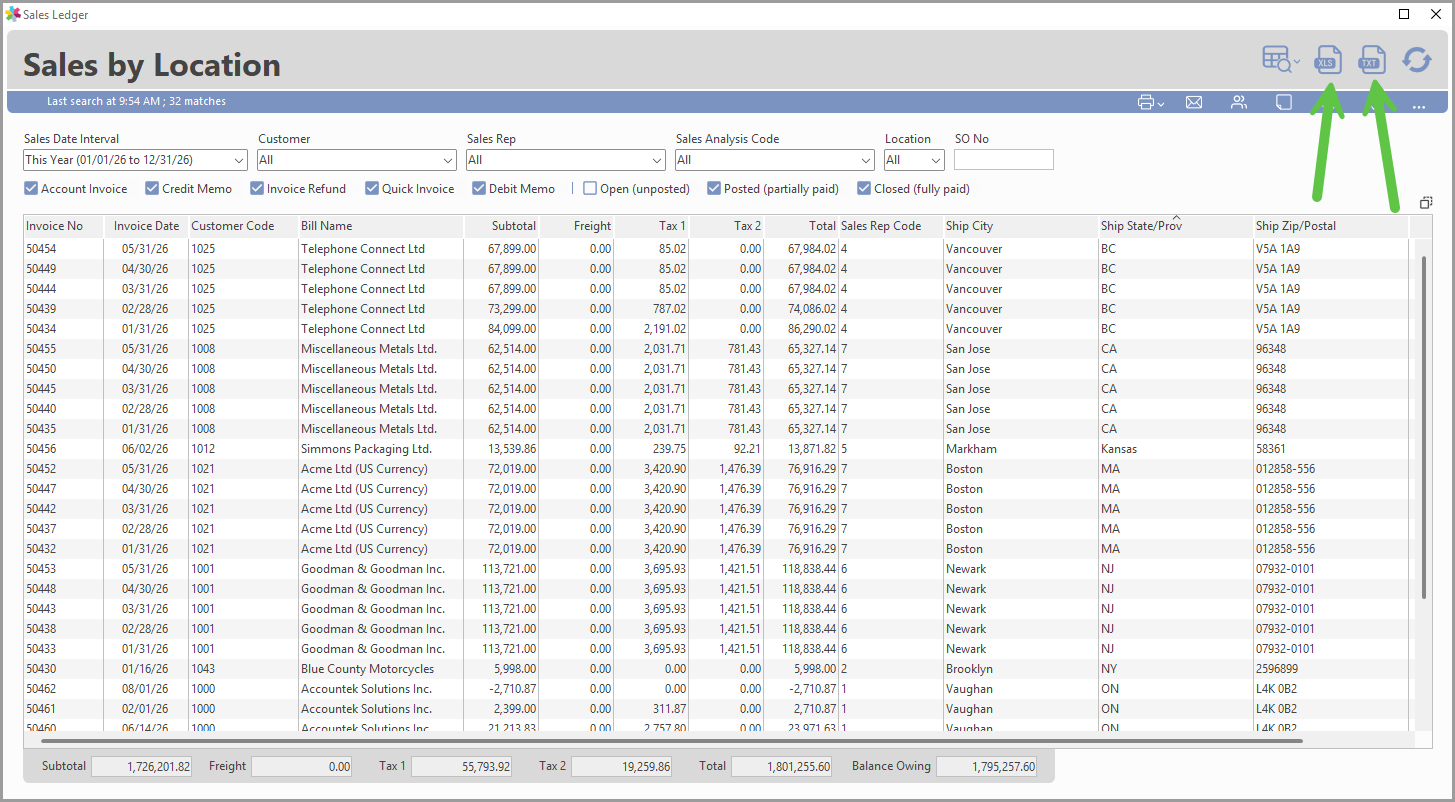Open the sticky note icon

1284,102
